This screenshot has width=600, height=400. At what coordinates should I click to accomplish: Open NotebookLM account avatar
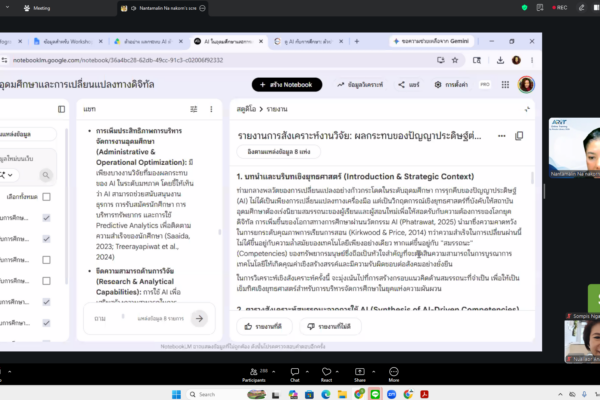click(526, 85)
